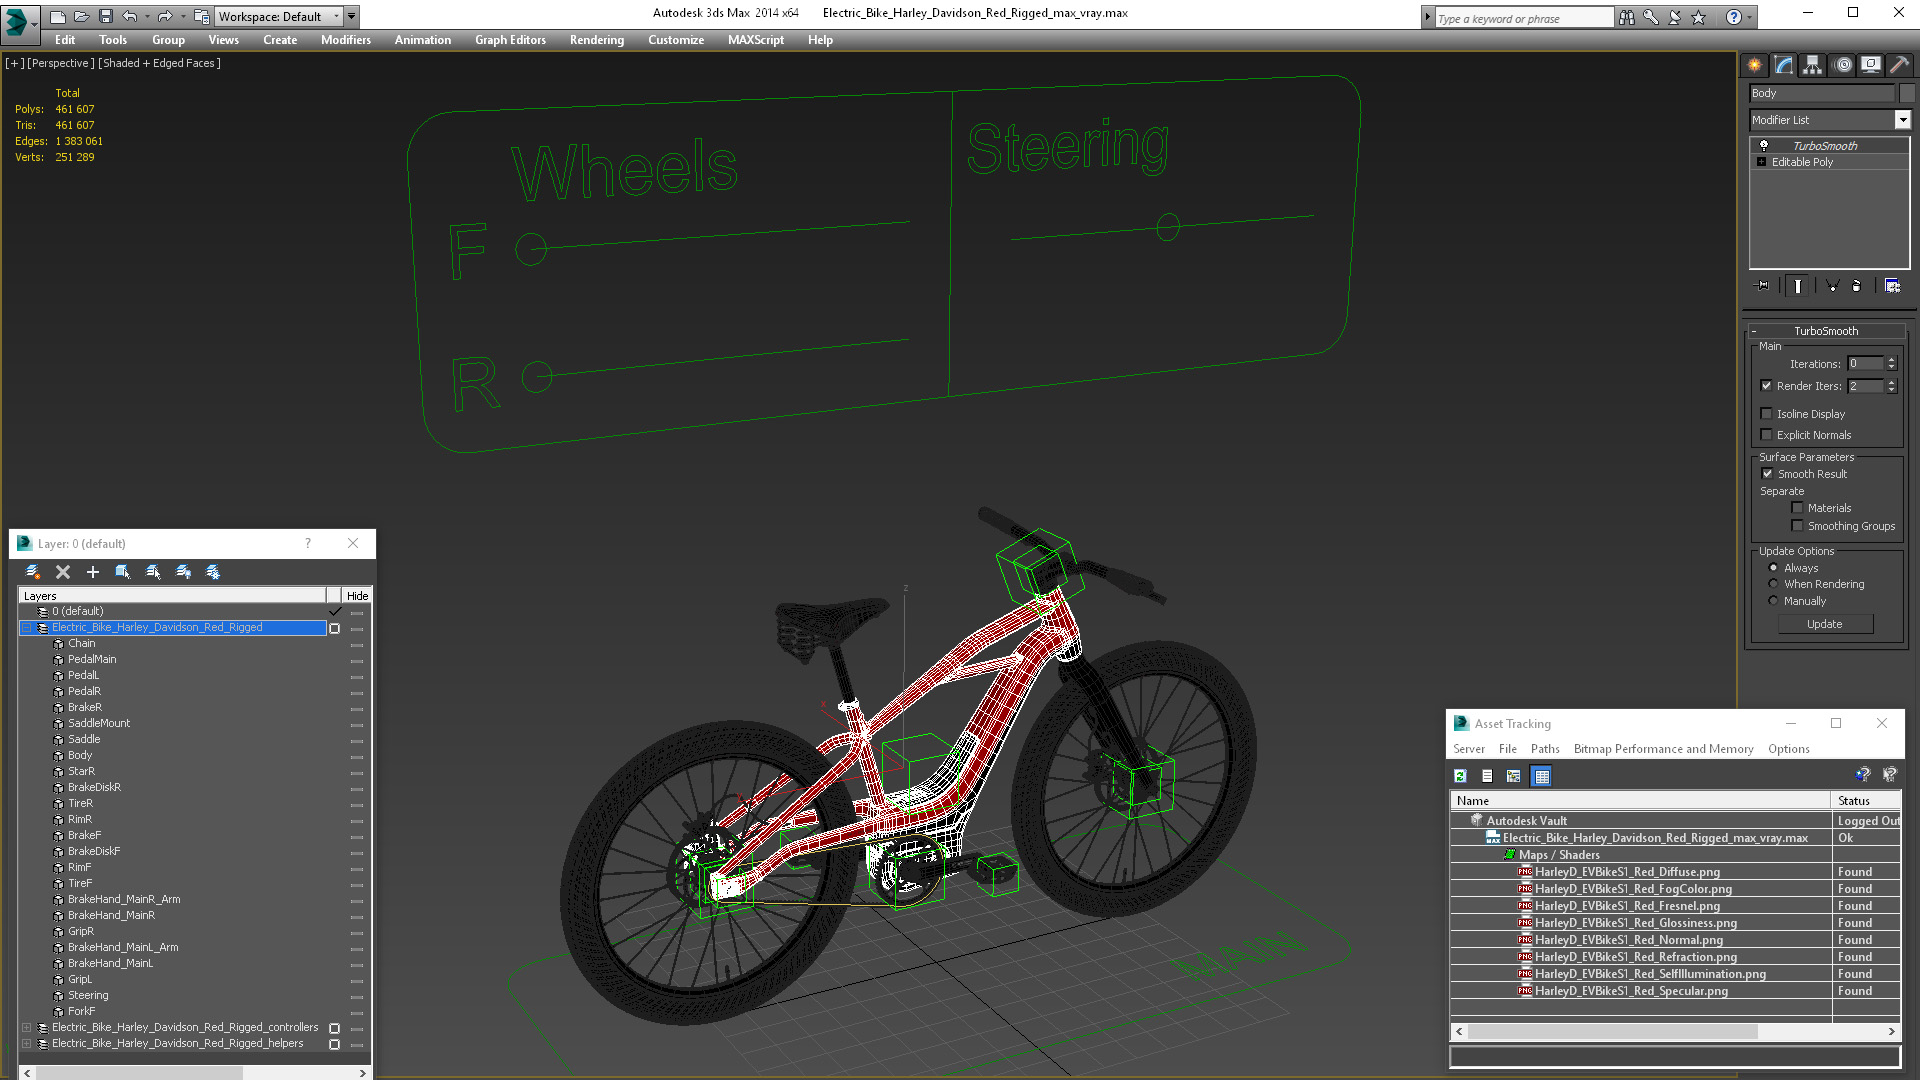Screen dimensions: 1920x1080
Task: Click Asset Tracking horizontal scrollbar
Action: pos(1675,1031)
